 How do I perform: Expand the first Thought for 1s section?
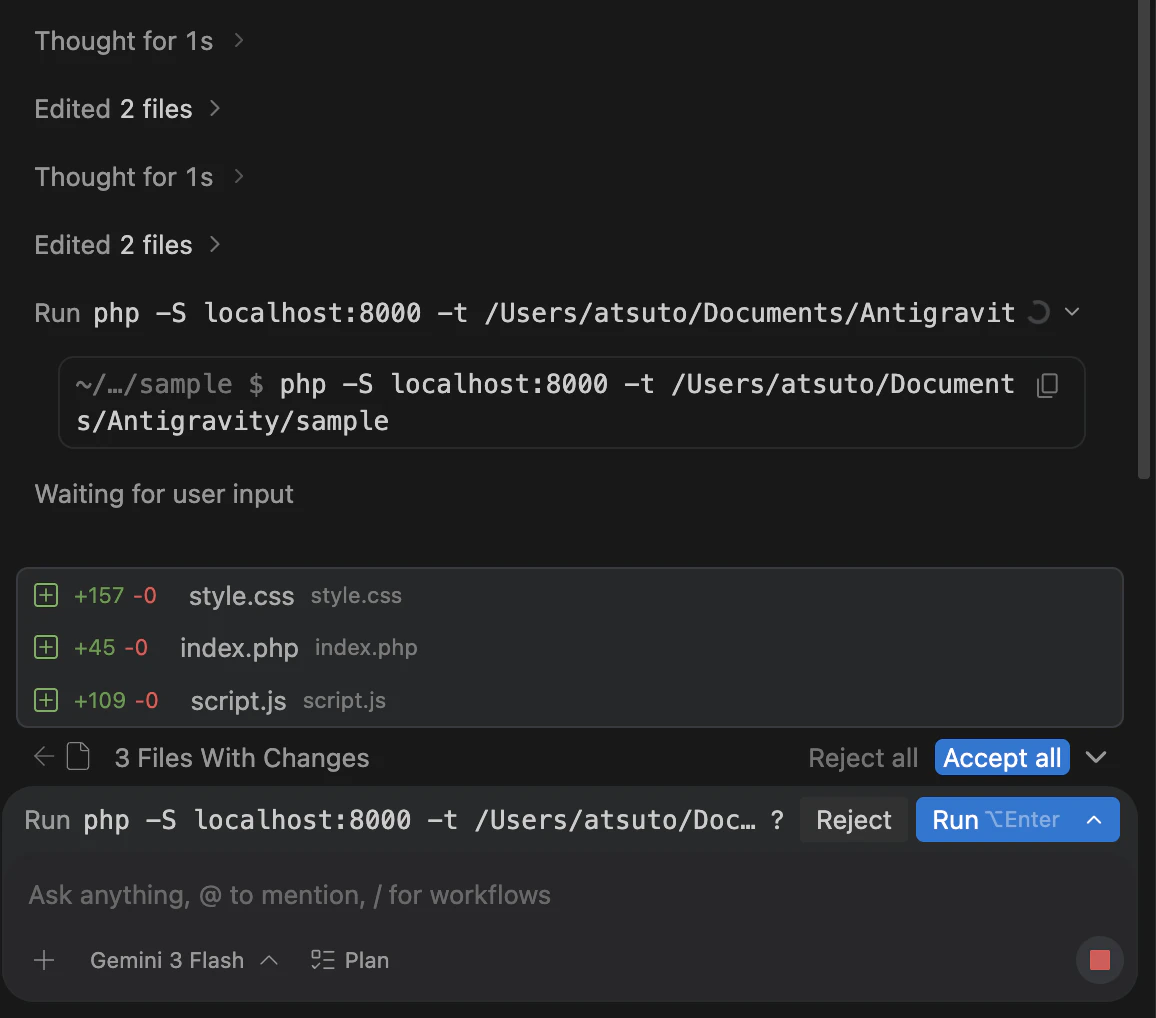click(139, 41)
